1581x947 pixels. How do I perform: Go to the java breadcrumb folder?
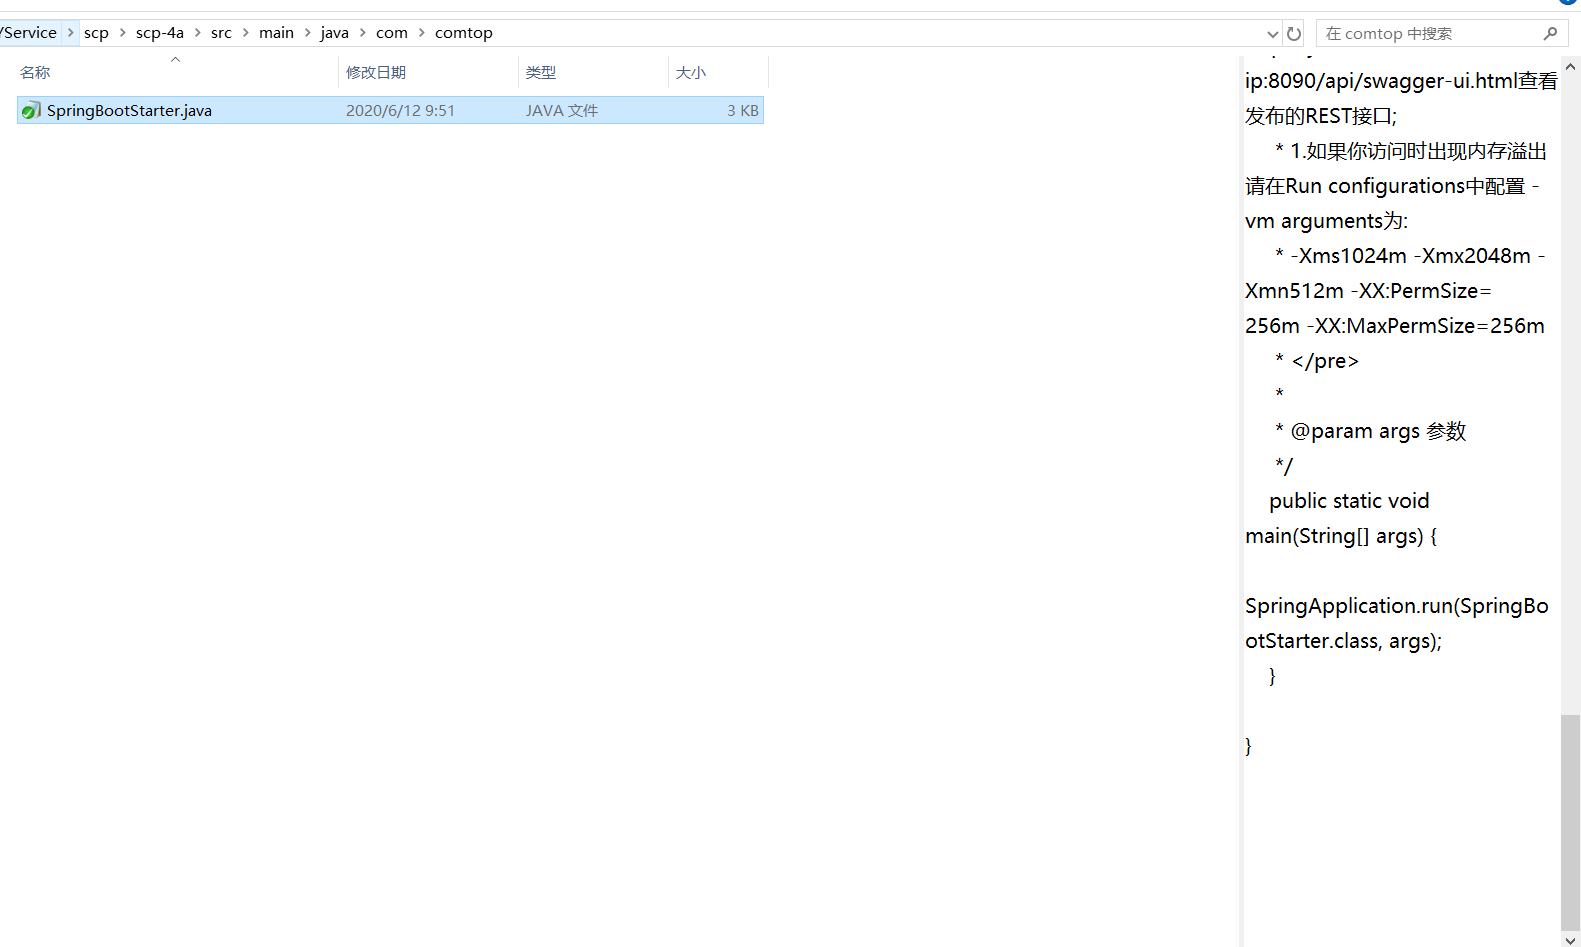[x=334, y=32]
